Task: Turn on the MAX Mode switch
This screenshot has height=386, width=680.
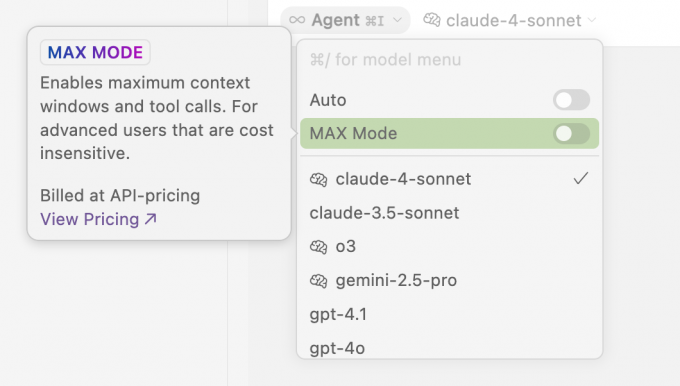Action: [571, 134]
